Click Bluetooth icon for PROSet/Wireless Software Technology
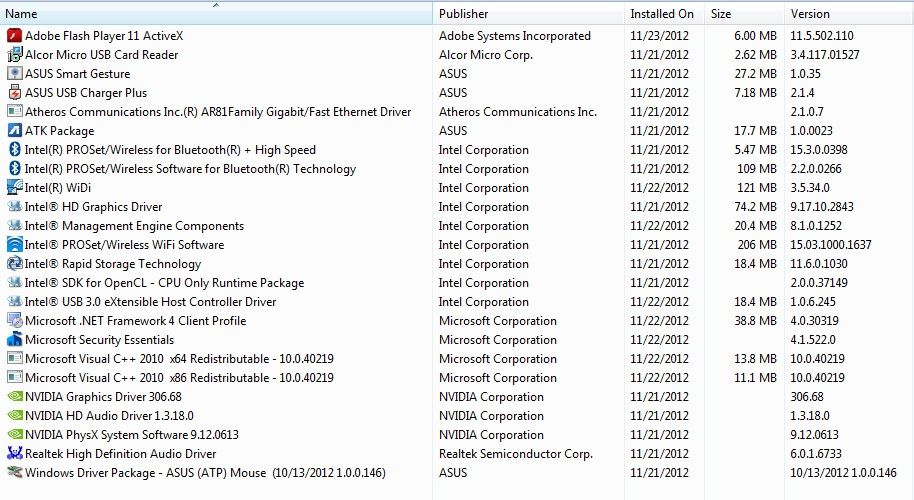The image size is (914, 500). [x=15, y=168]
